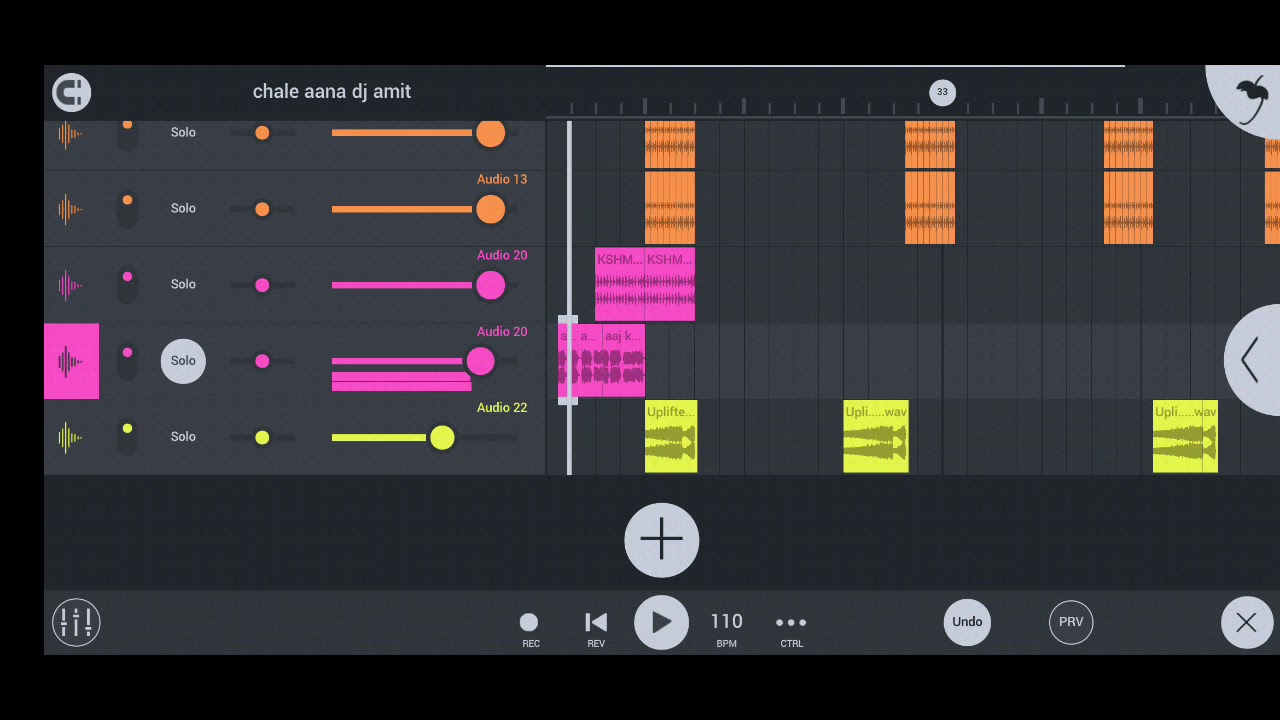Open the PRV preview button
The width and height of the screenshot is (1280, 720).
[1071, 622]
